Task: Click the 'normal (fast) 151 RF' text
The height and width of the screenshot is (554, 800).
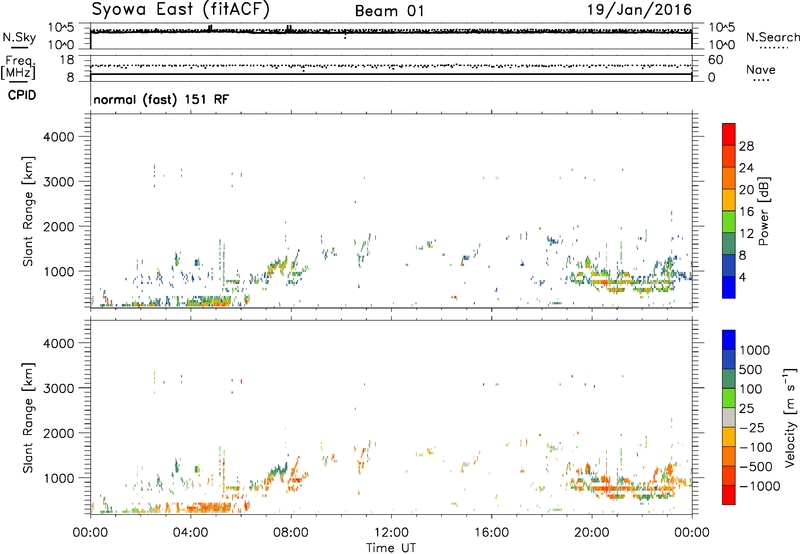Action: (x=161, y=99)
